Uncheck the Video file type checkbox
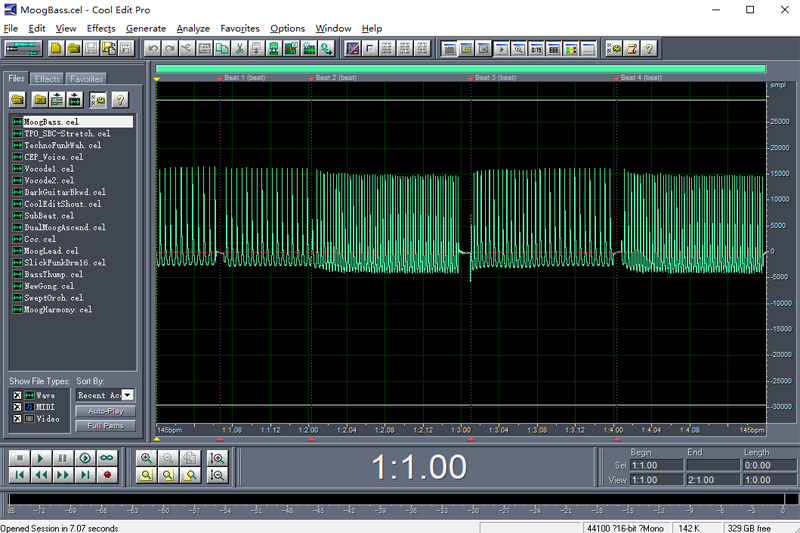Viewport: 800px width, 533px height. point(17,419)
